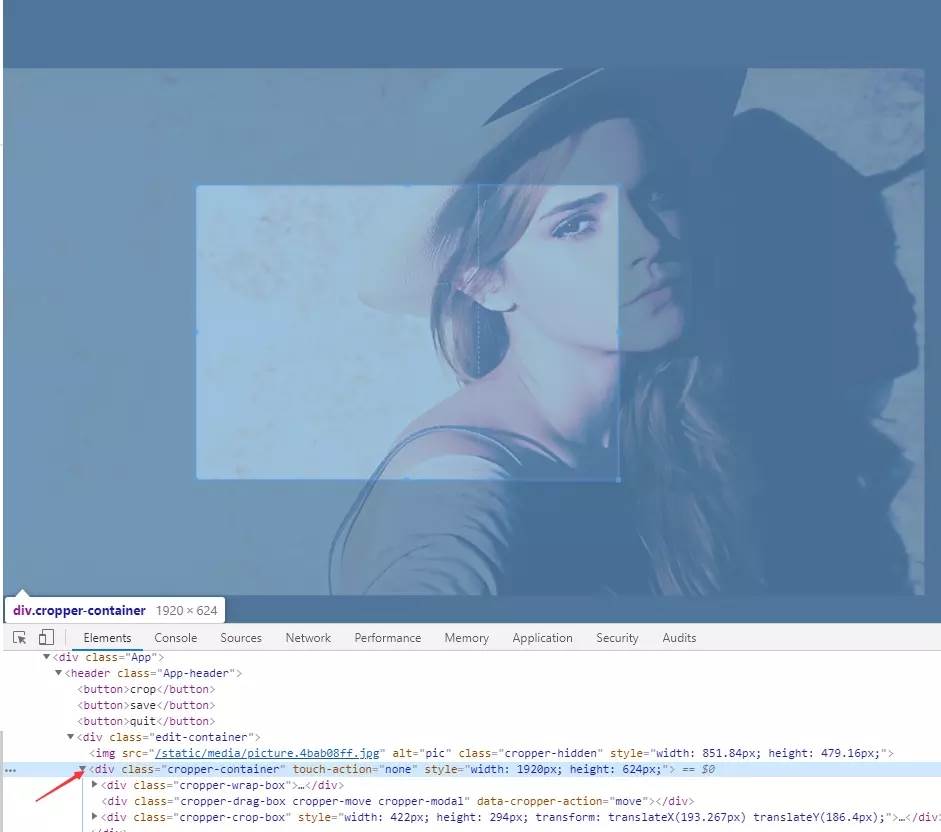Select the cropper-drag-box div row
The height and width of the screenshot is (832, 941).
point(397,801)
